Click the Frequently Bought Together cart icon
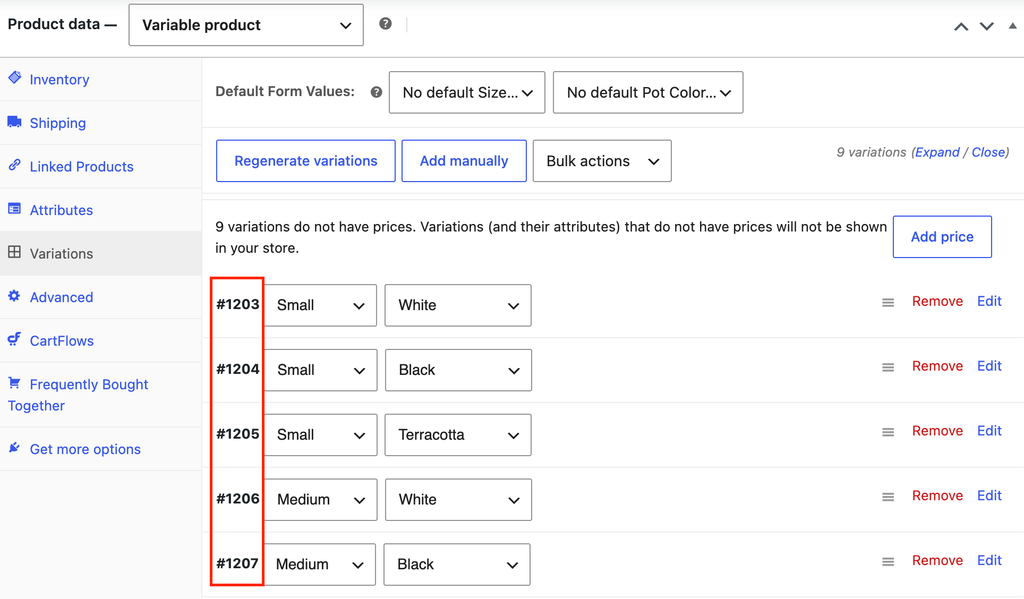1024x599 pixels. 14,383
